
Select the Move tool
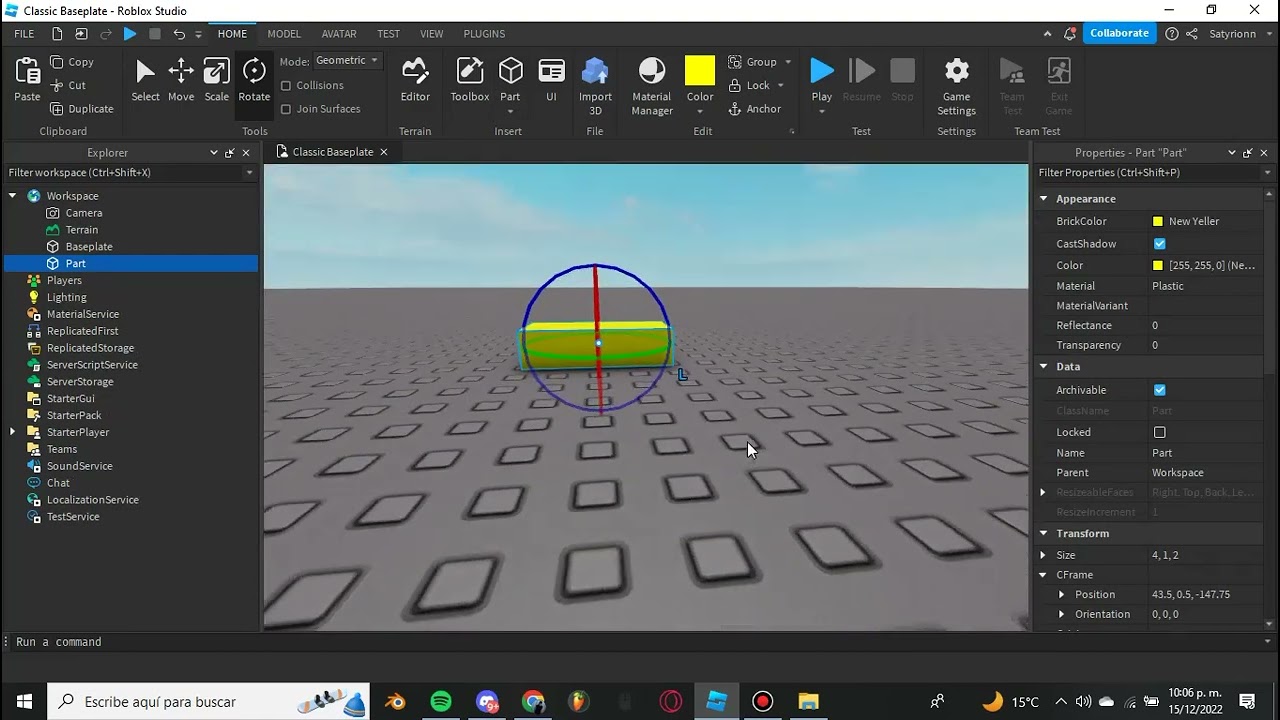coord(181,80)
